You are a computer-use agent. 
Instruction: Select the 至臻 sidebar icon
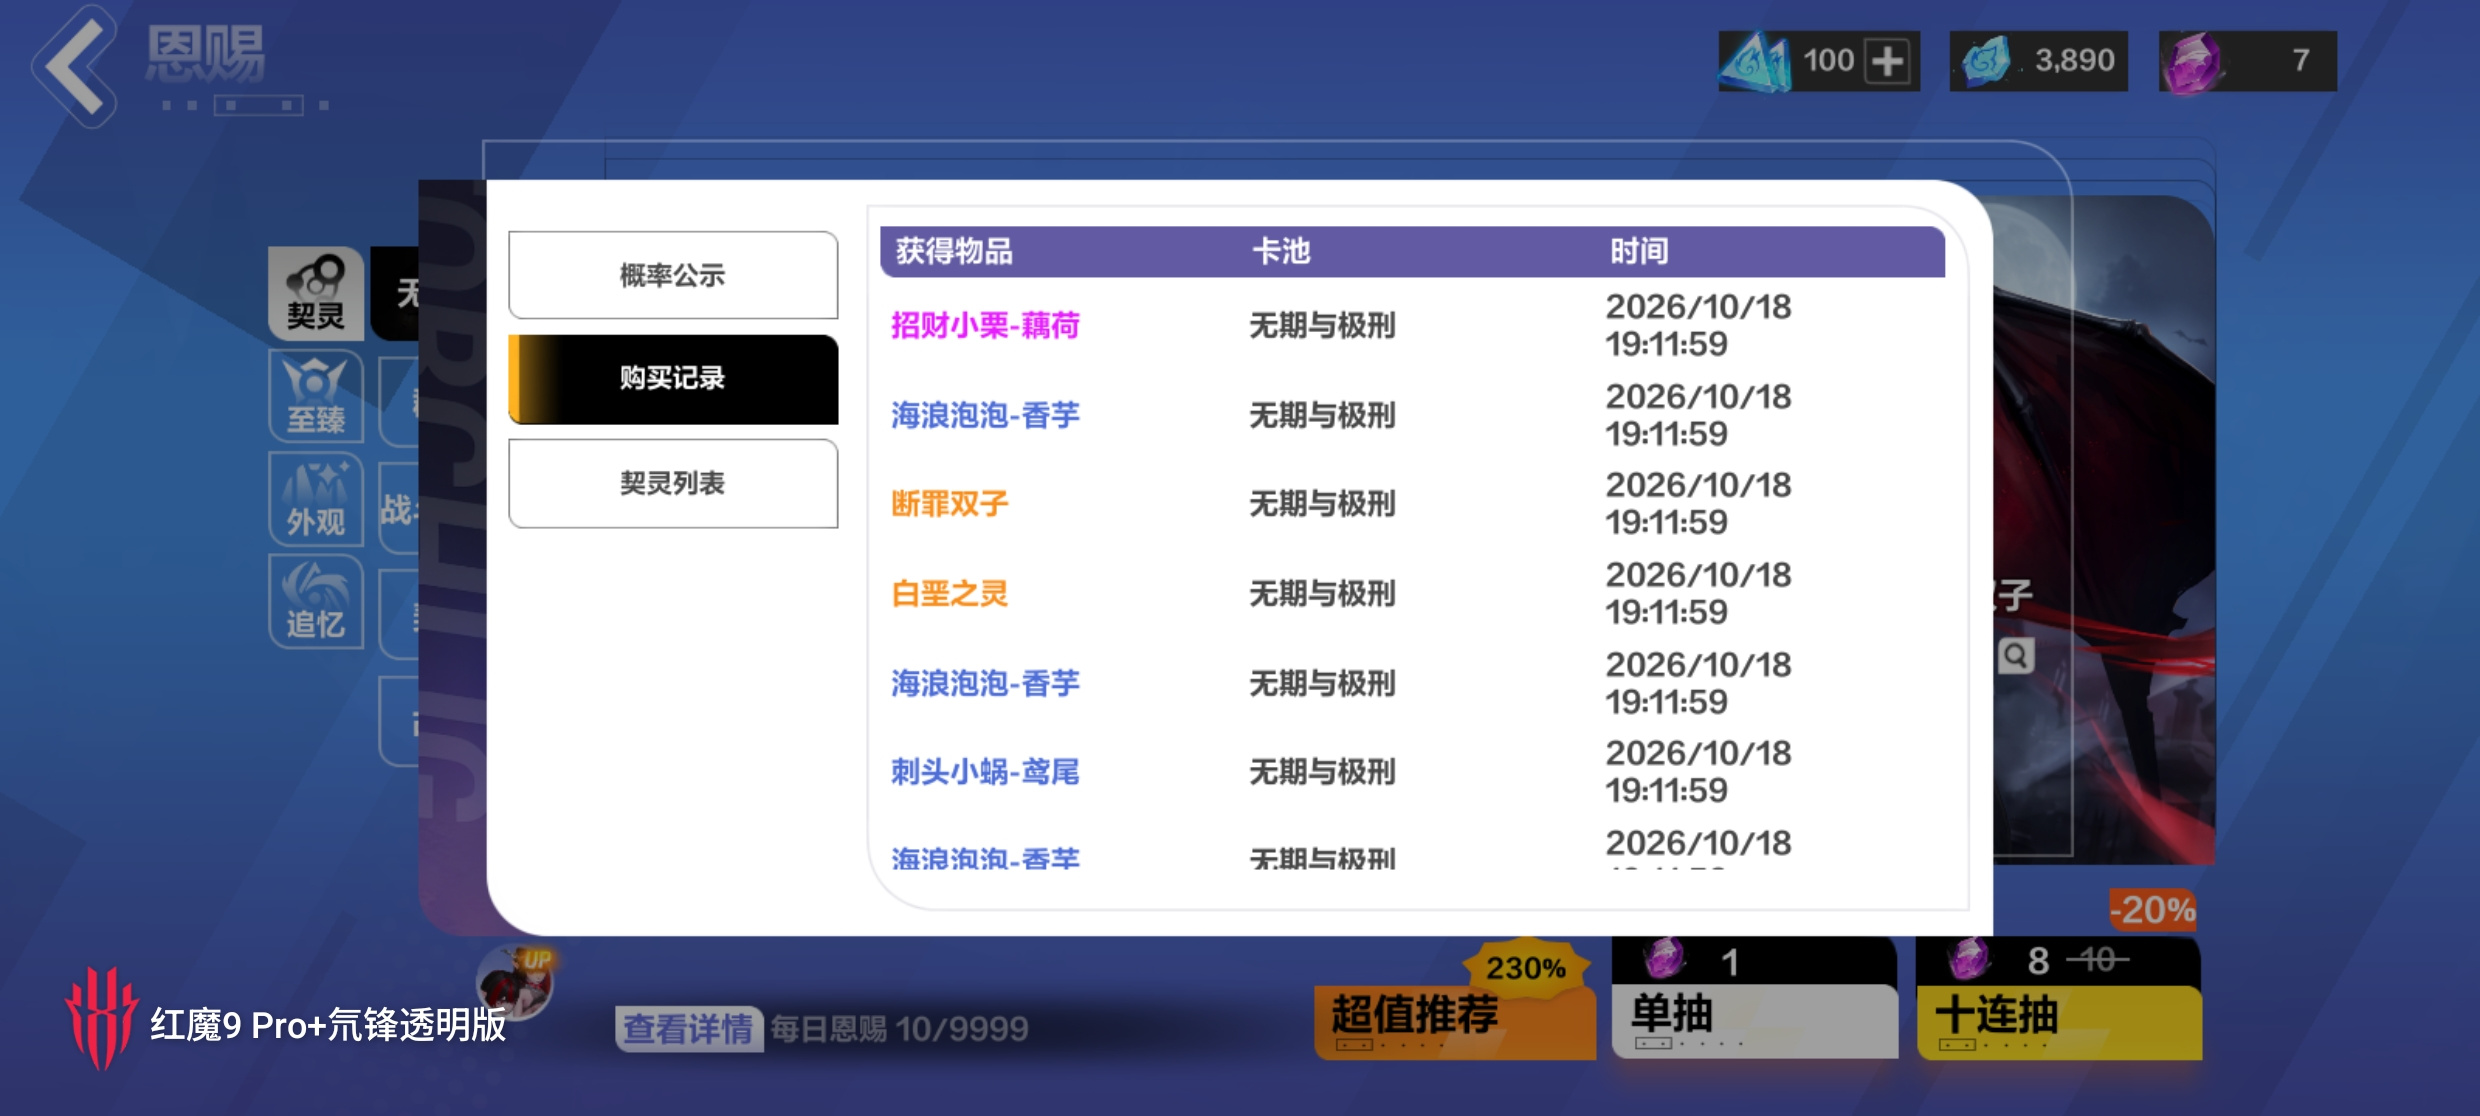click(x=315, y=396)
